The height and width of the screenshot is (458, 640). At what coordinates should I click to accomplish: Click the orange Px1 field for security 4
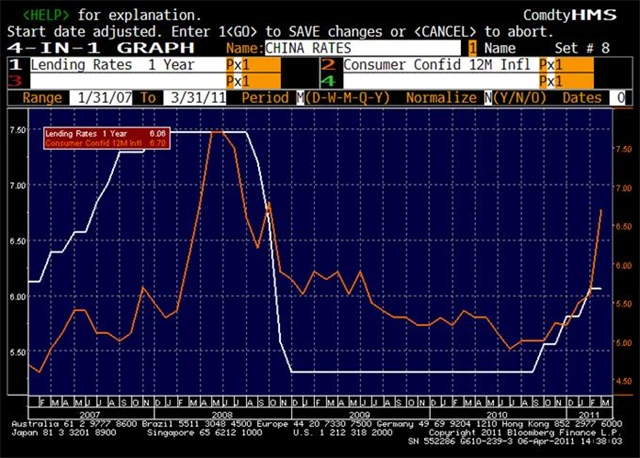(x=567, y=81)
